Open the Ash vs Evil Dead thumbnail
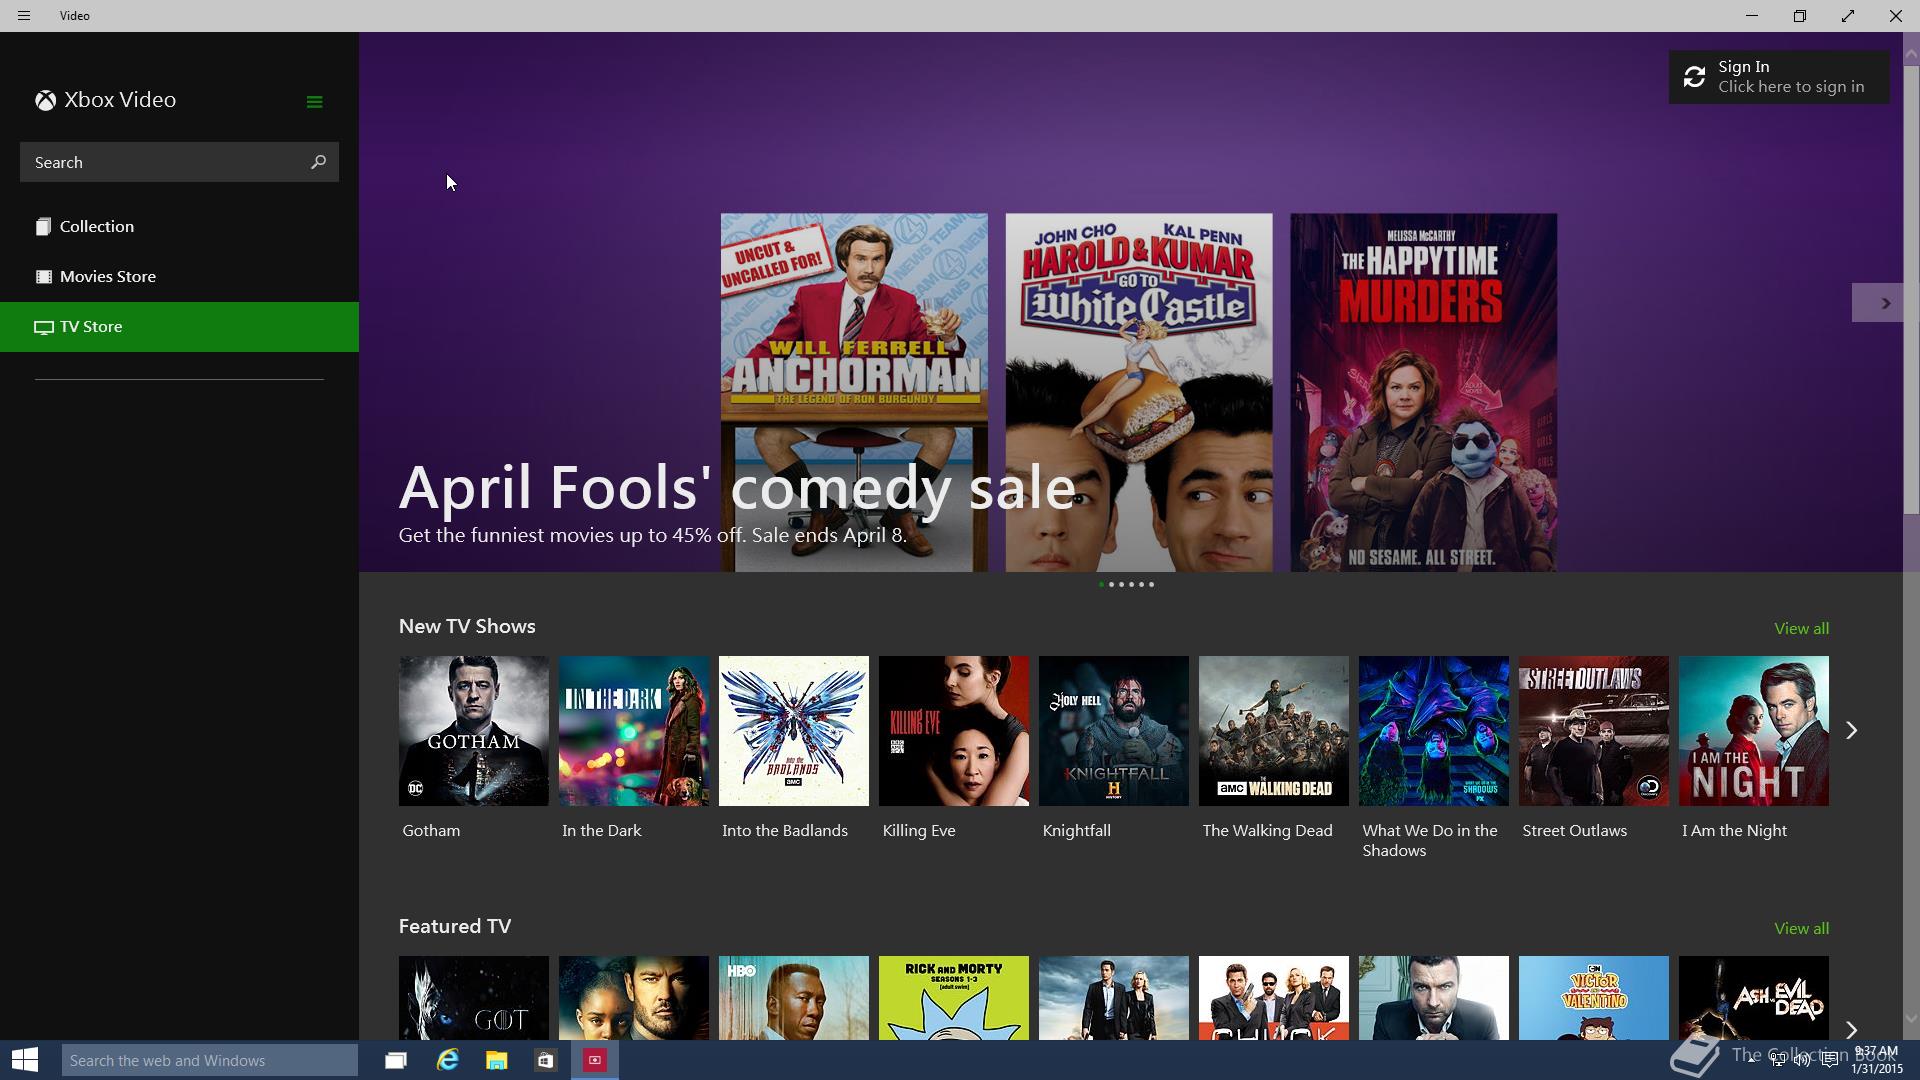Image resolution: width=1920 pixels, height=1080 pixels. (1754, 998)
